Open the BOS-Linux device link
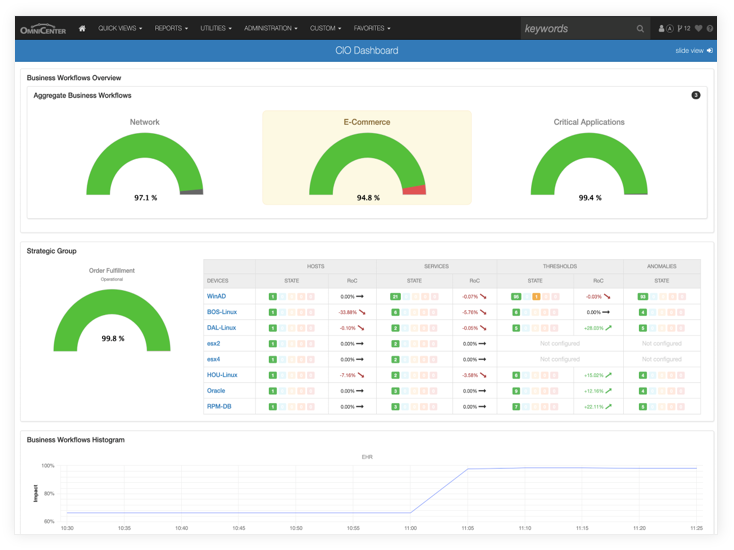The height and width of the screenshot is (550, 734). coord(221,312)
